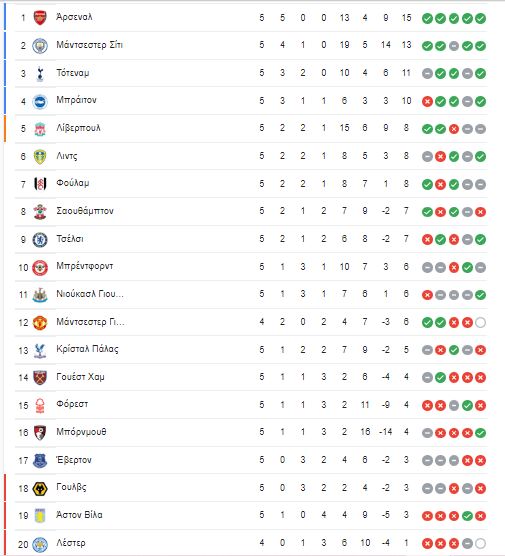Screen dimensions: 505x556
Task: Click Manchester City's grey draw form icon
Action: 454,46
